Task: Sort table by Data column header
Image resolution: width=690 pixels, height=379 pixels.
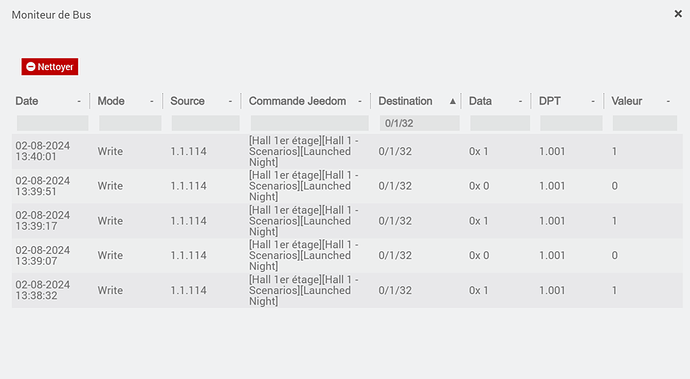Action: pyautogui.click(x=480, y=101)
